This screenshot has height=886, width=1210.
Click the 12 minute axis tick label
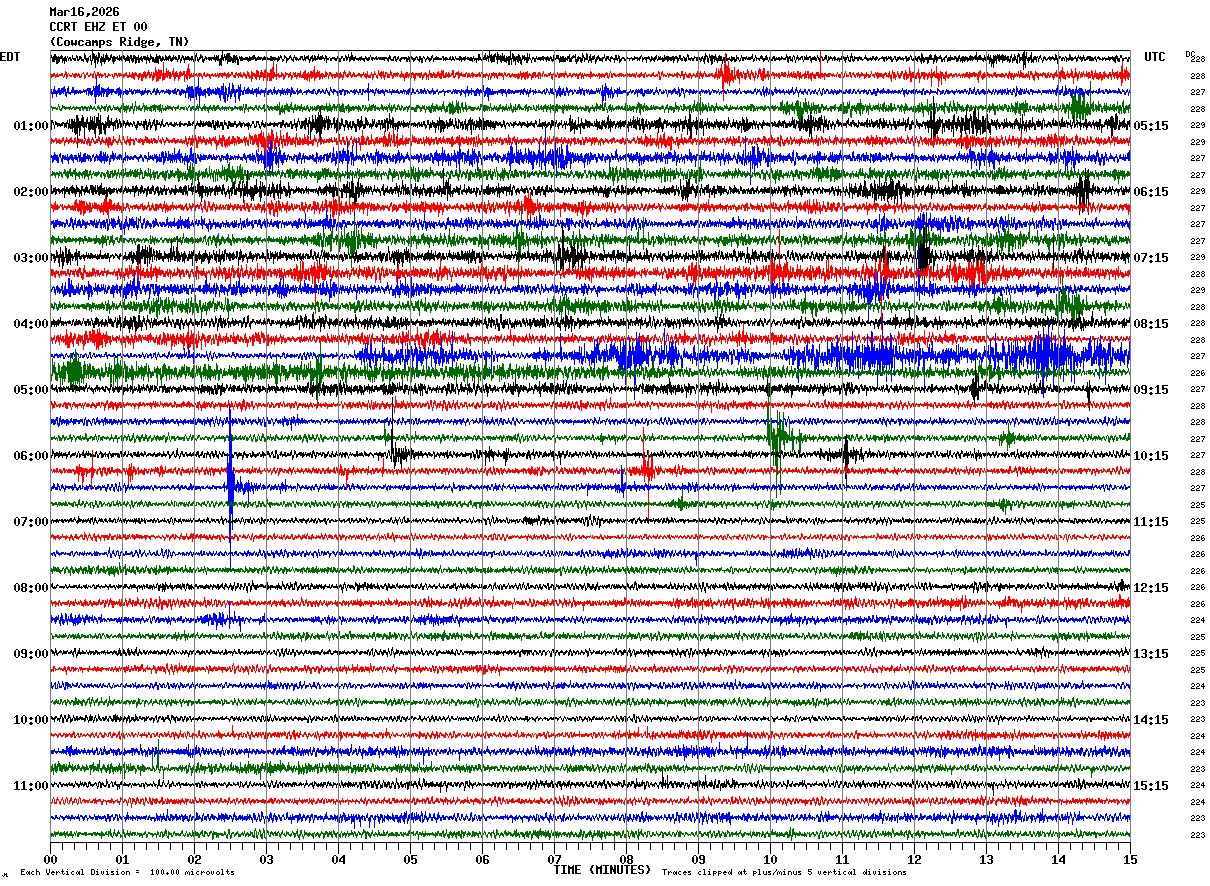click(x=914, y=859)
